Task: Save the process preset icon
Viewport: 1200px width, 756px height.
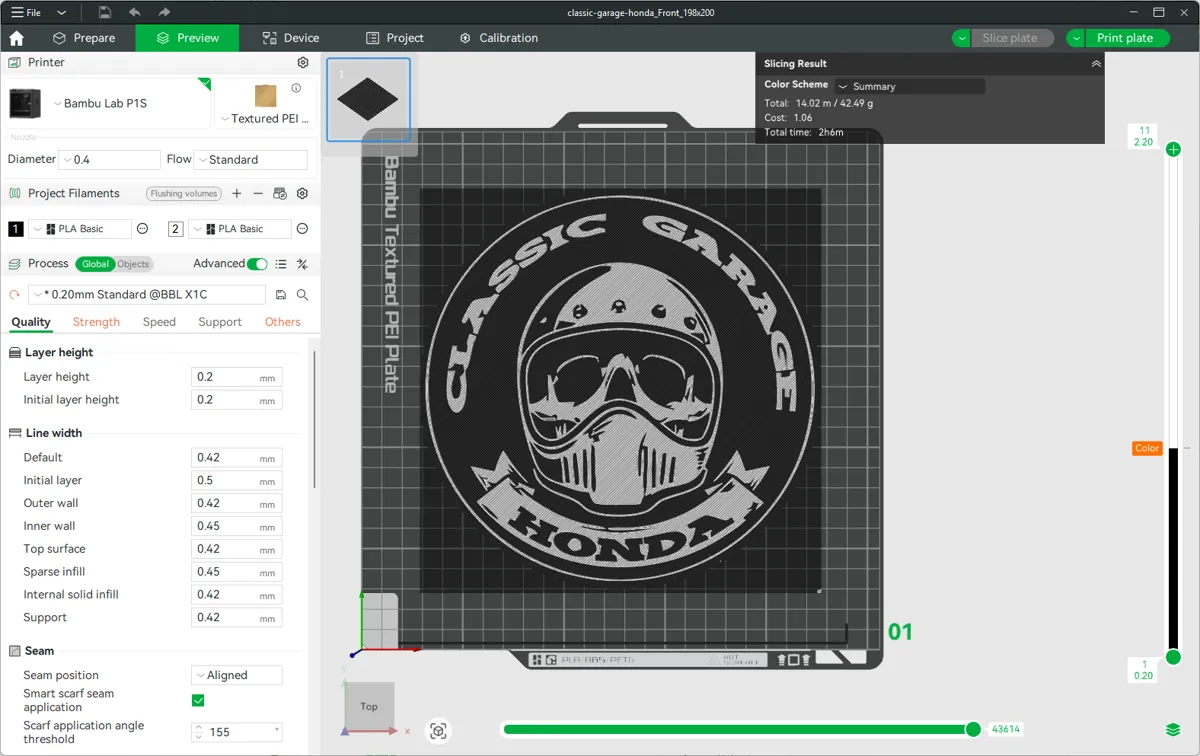Action: [x=281, y=295]
